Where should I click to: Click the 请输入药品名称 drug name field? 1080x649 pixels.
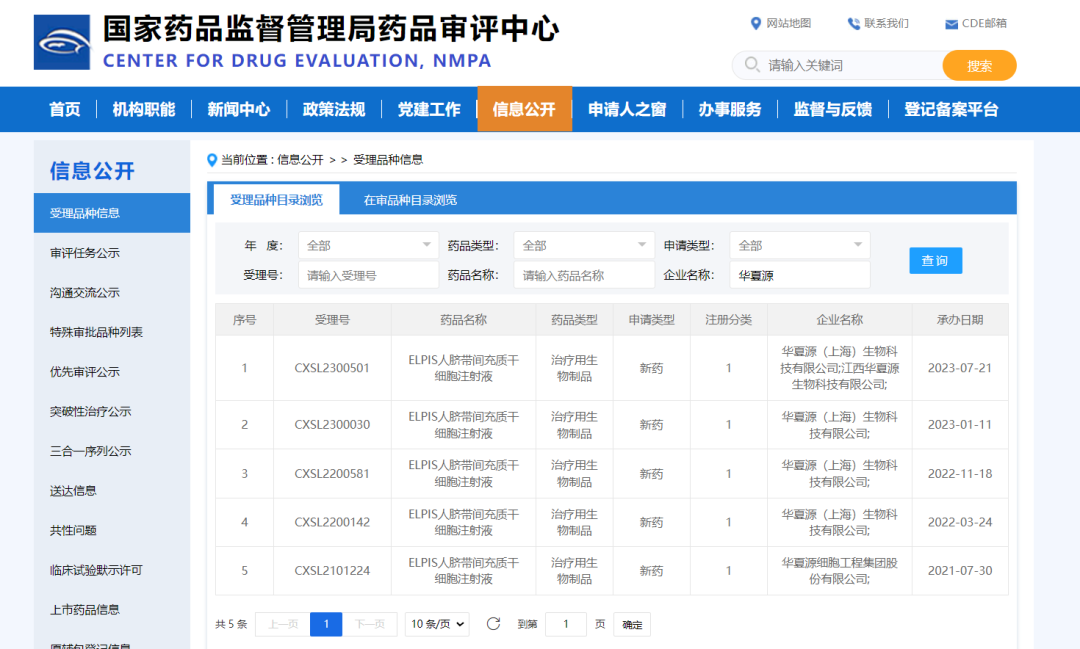[584, 275]
